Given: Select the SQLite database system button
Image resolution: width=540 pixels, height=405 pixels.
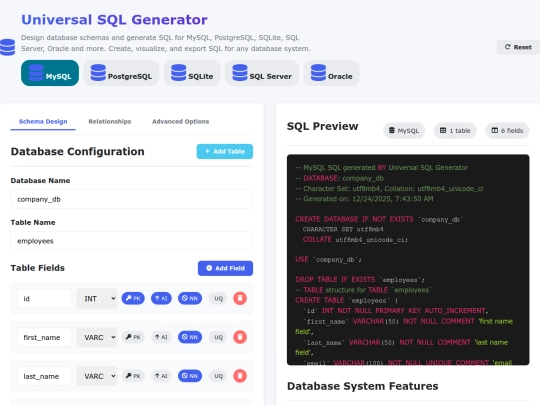Looking at the screenshot, I should pyautogui.click(x=192, y=73).
